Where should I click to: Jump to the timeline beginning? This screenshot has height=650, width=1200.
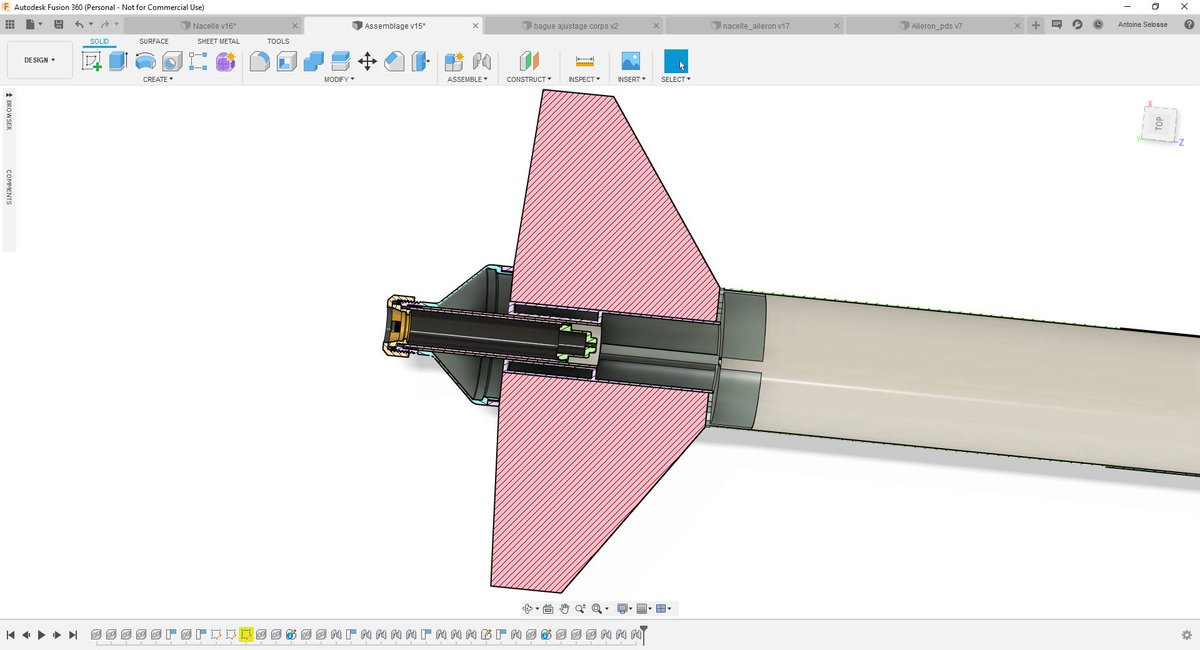click(10, 635)
